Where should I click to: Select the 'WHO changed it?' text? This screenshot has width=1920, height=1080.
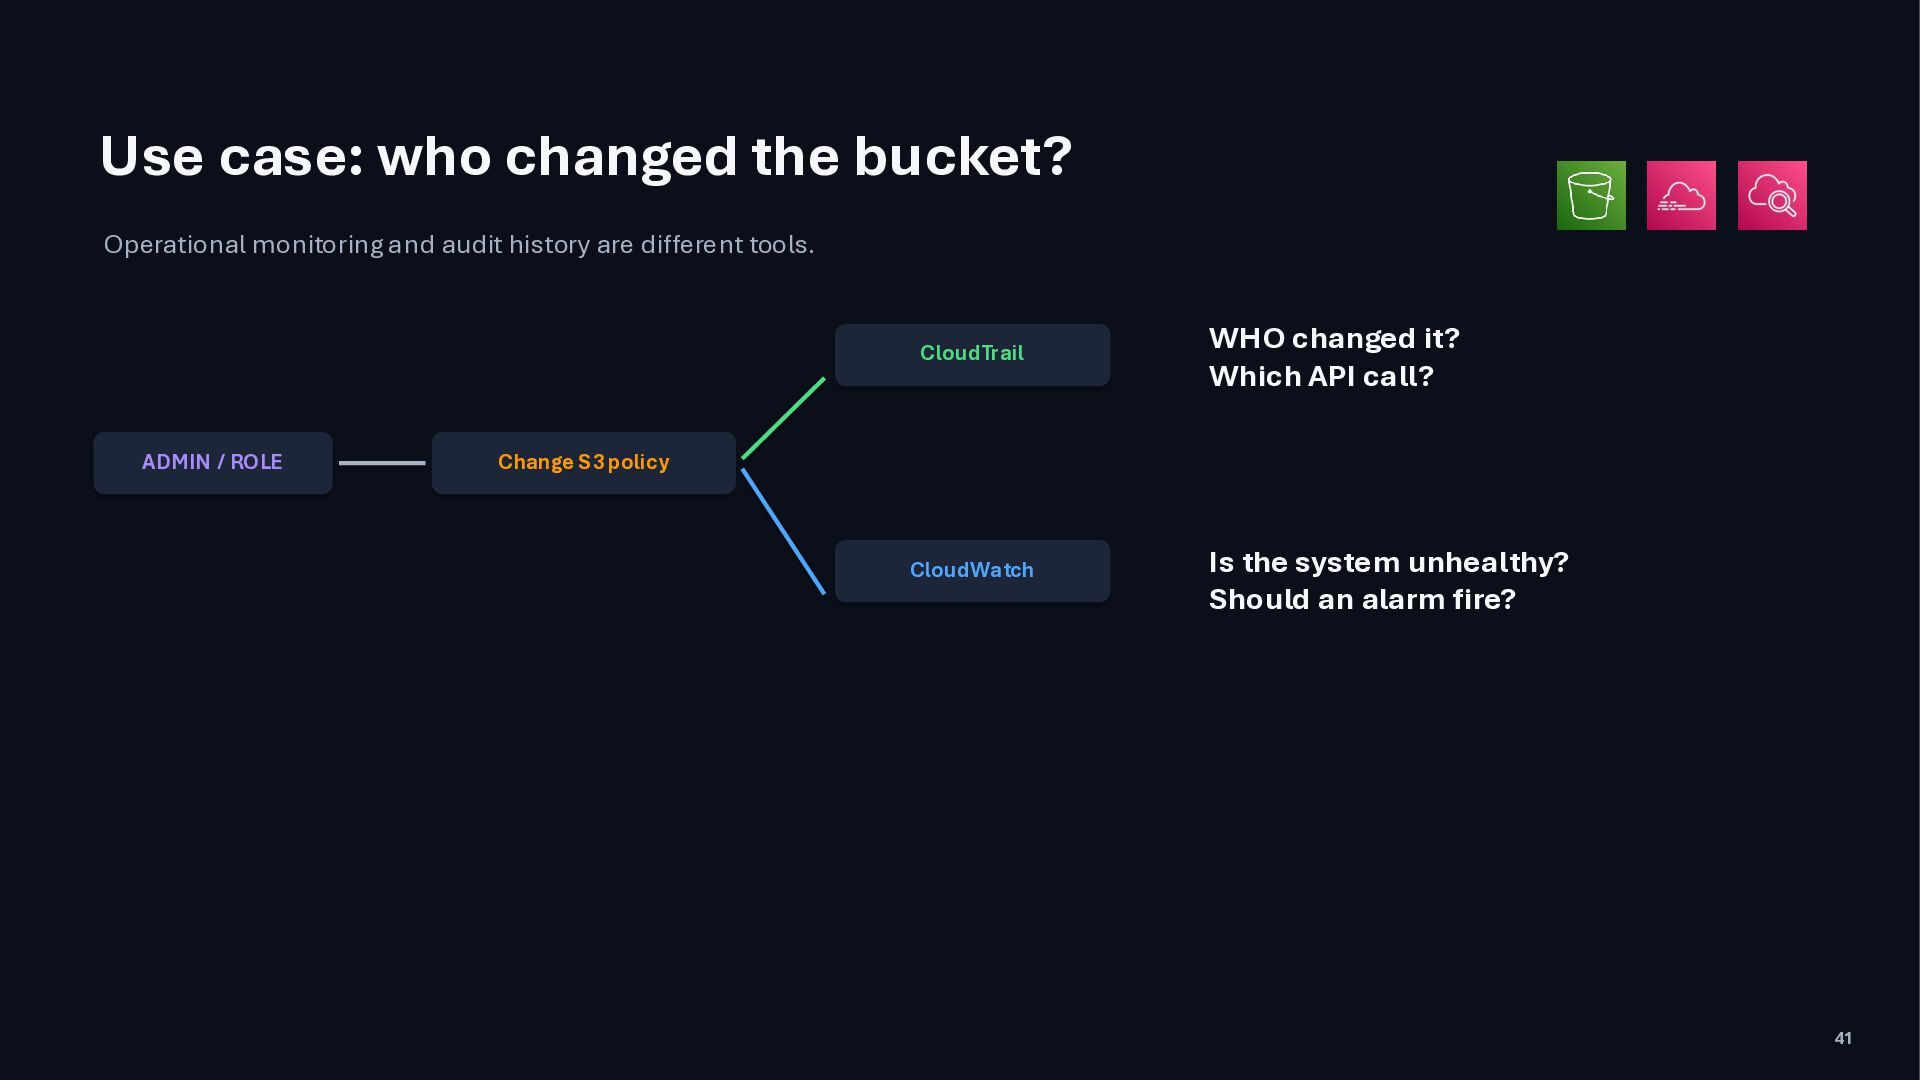click(x=1334, y=338)
